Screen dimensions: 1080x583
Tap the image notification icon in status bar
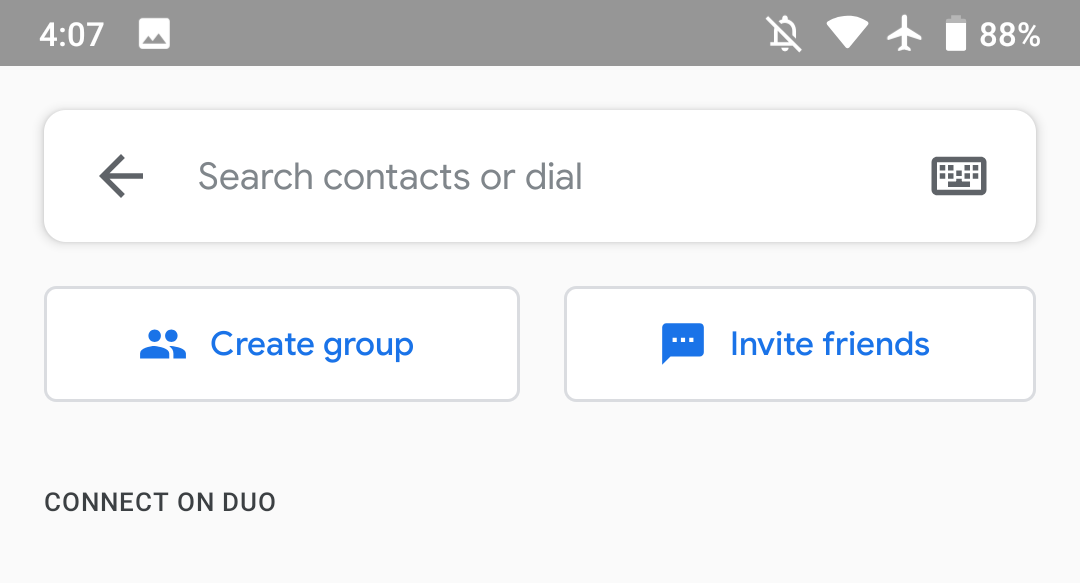(154, 34)
